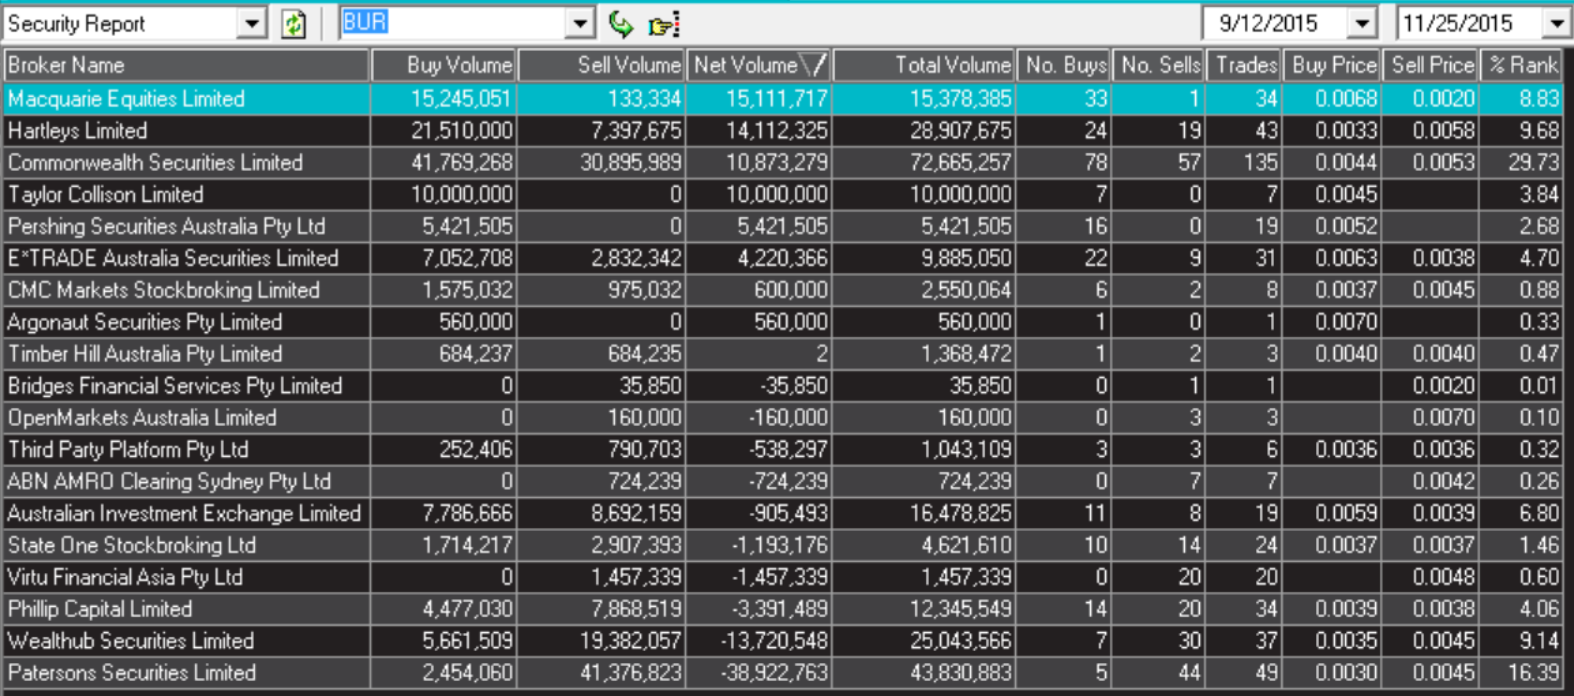Image resolution: width=1574 pixels, height=696 pixels.
Task: Select Timber Hill Australia Pty Limited
Action: pyautogui.click(x=145, y=355)
